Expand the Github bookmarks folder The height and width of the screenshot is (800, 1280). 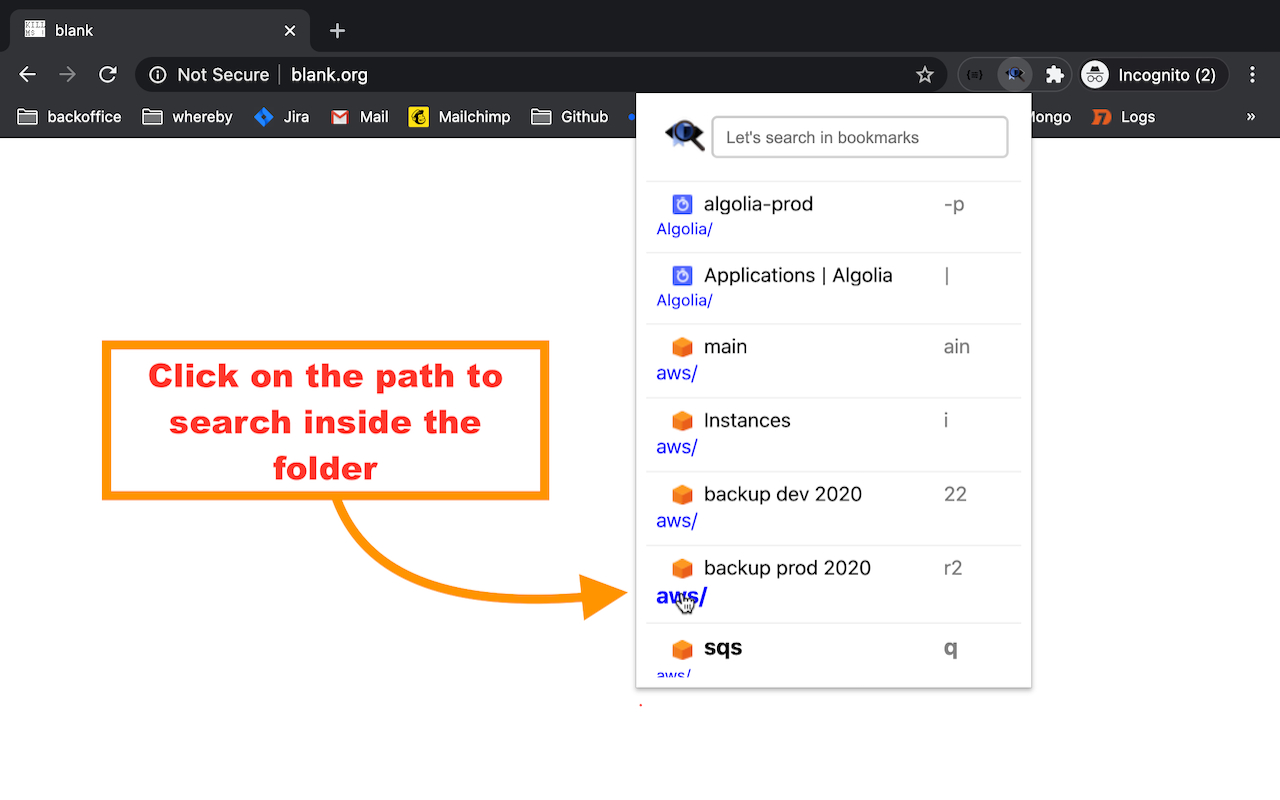click(569, 117)
